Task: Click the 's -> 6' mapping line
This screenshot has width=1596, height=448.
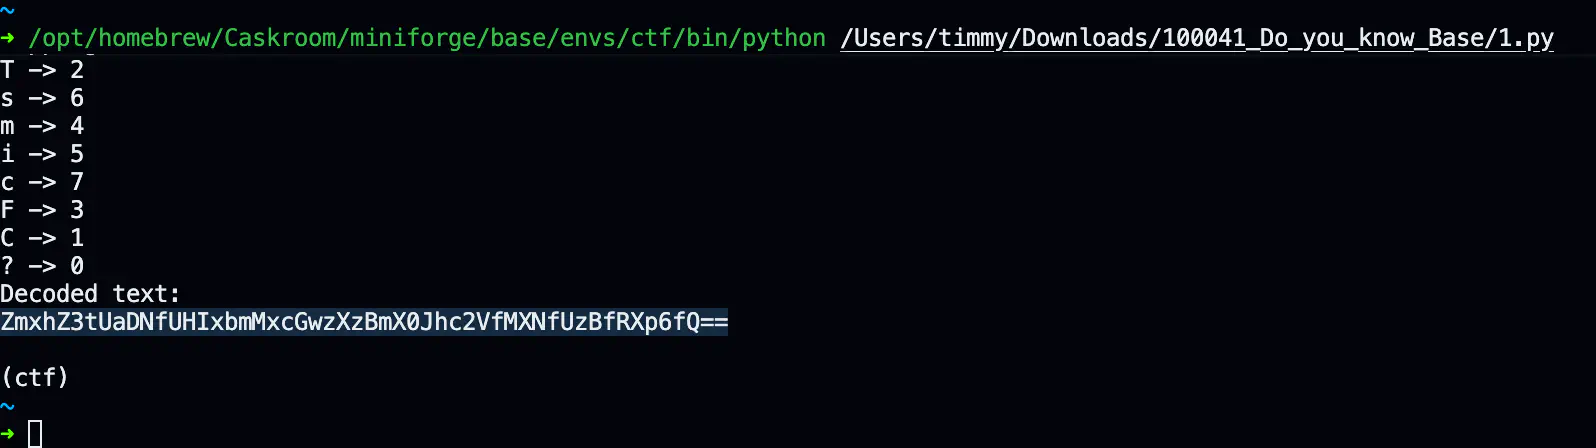Action: pos(42,98)
